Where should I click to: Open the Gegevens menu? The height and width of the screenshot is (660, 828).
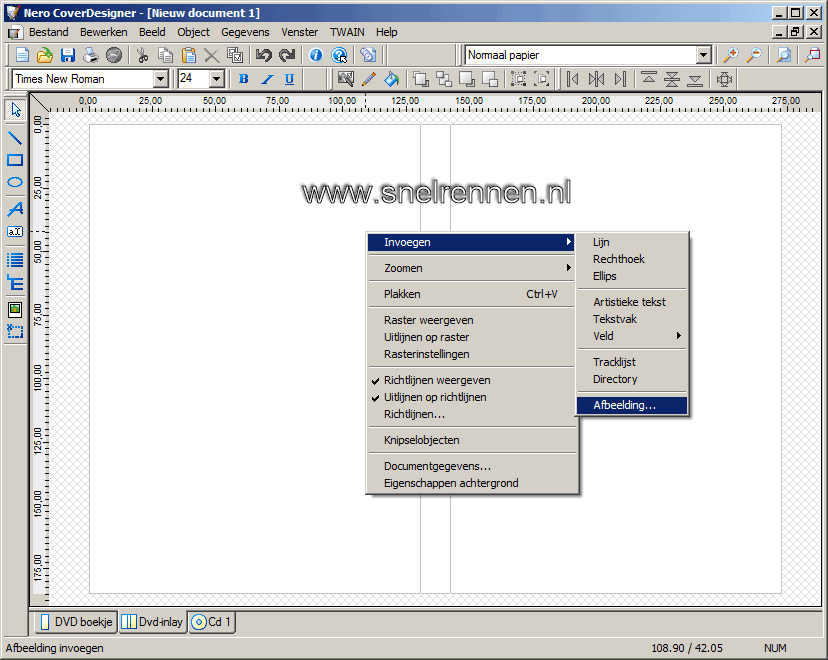click(245, 32)
